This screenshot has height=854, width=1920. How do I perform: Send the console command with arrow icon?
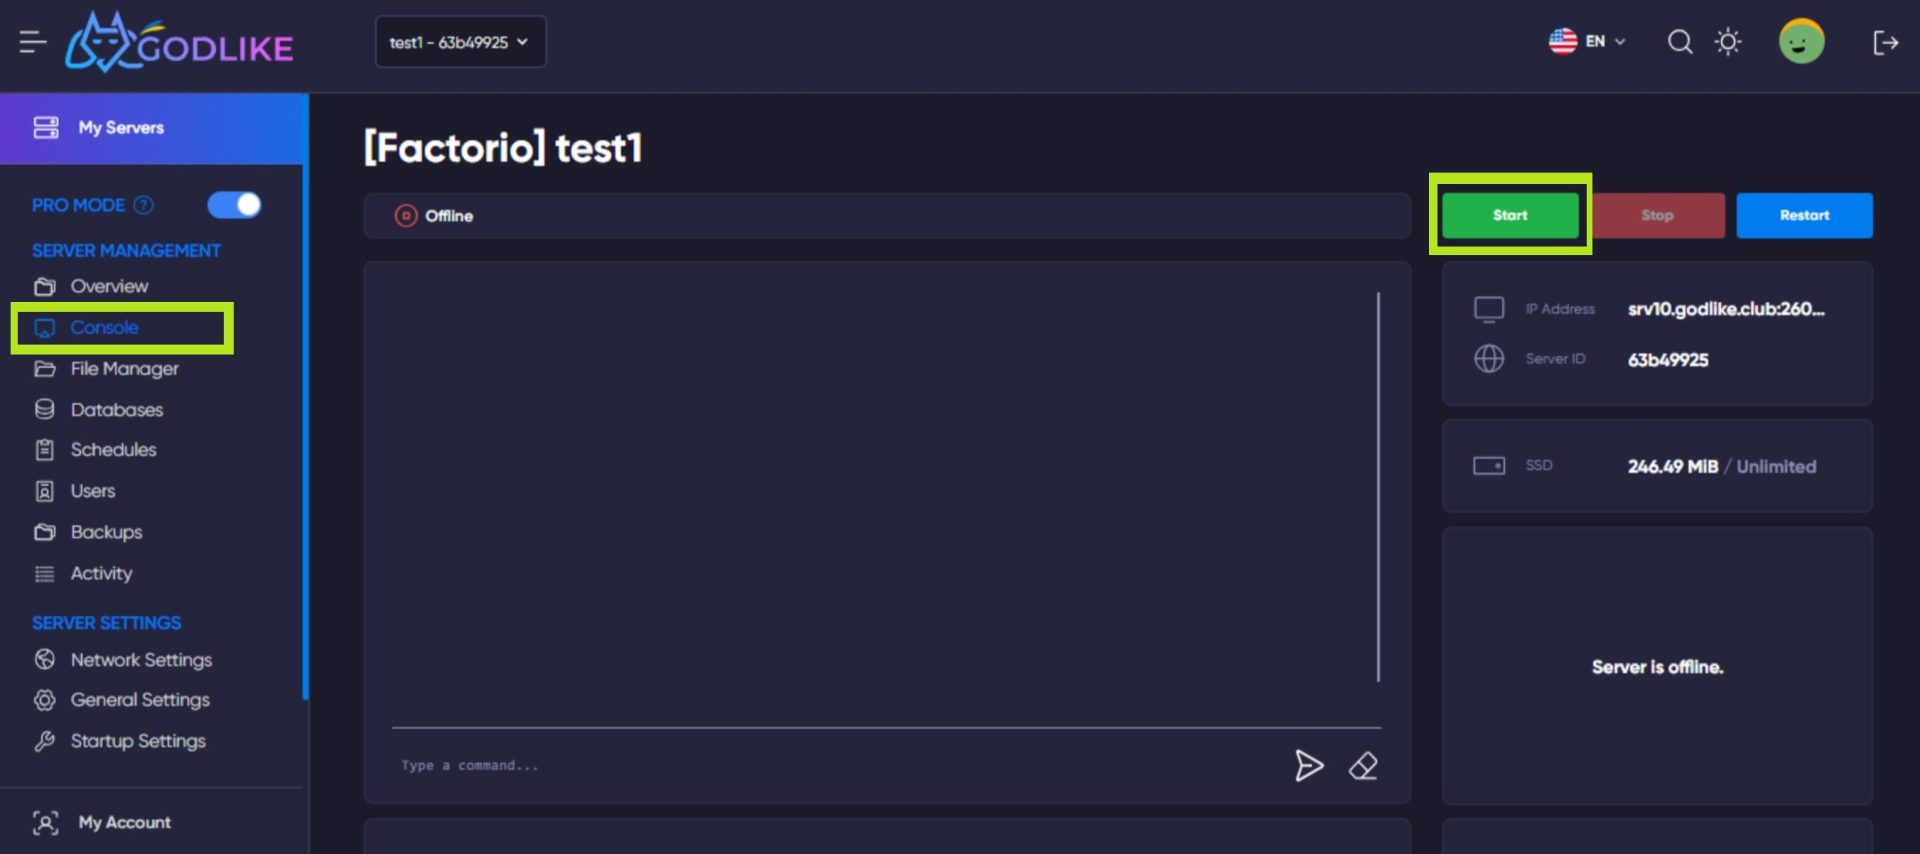1309,766
